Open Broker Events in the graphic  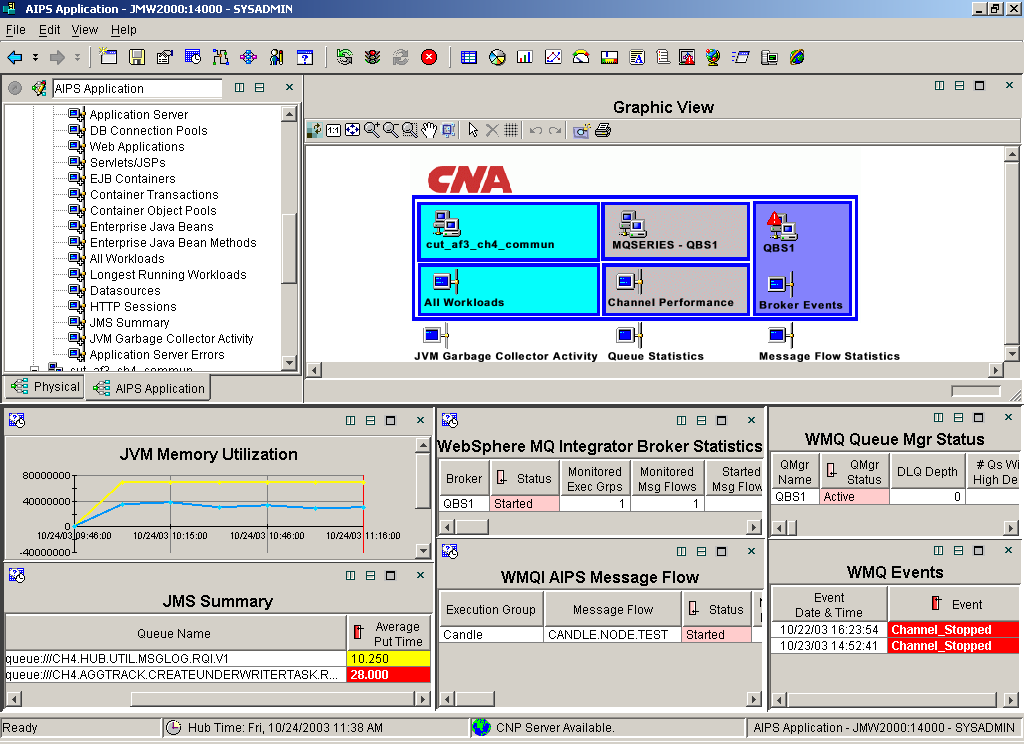[781, 285]
